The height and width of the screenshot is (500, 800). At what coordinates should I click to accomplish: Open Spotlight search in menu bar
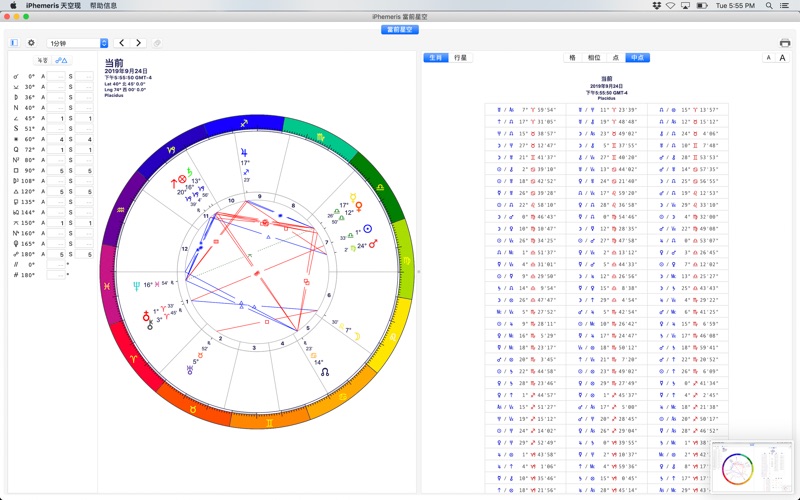[768, 5]
